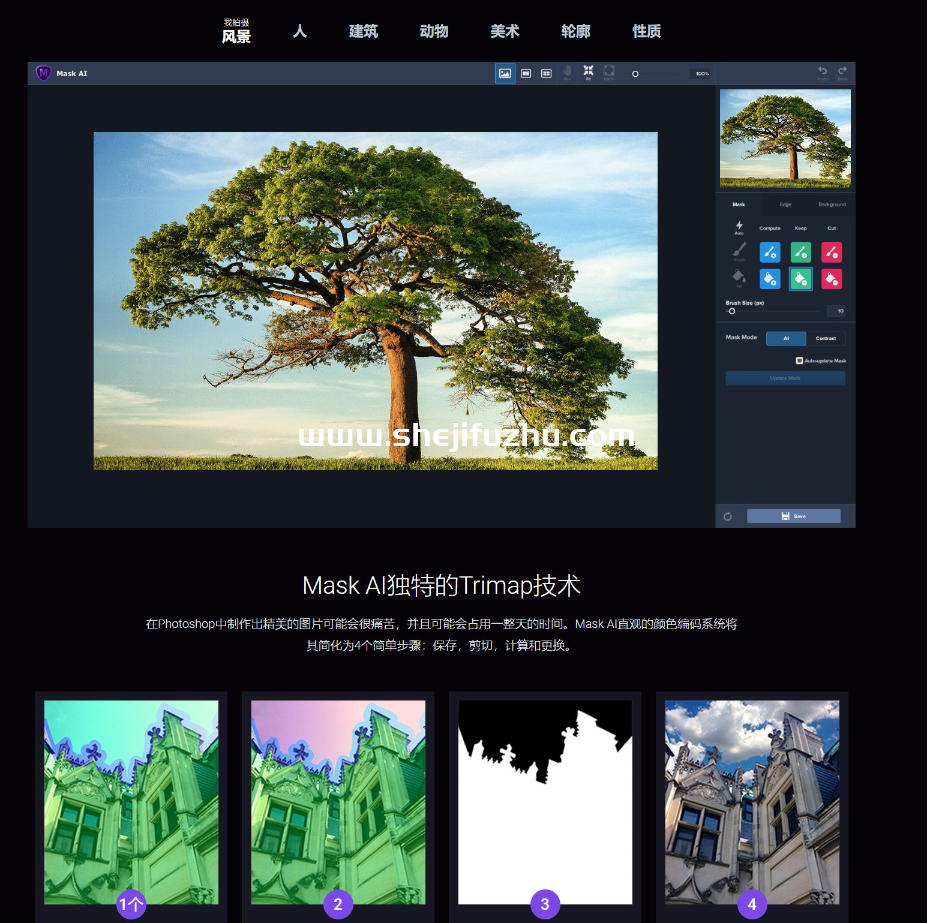Click the Auto lightning bolt tool
929x923 pixels.
739,227
